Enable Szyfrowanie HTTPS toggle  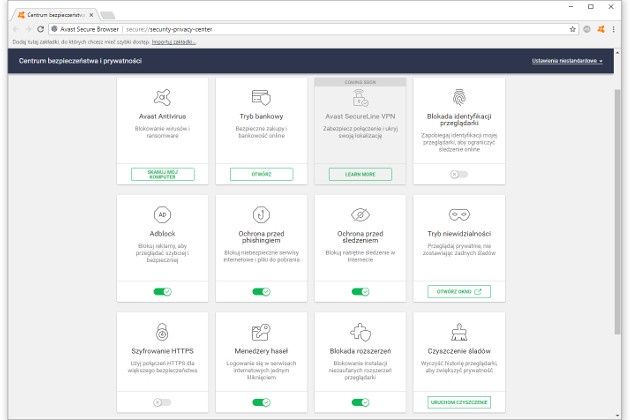[162, 402]
